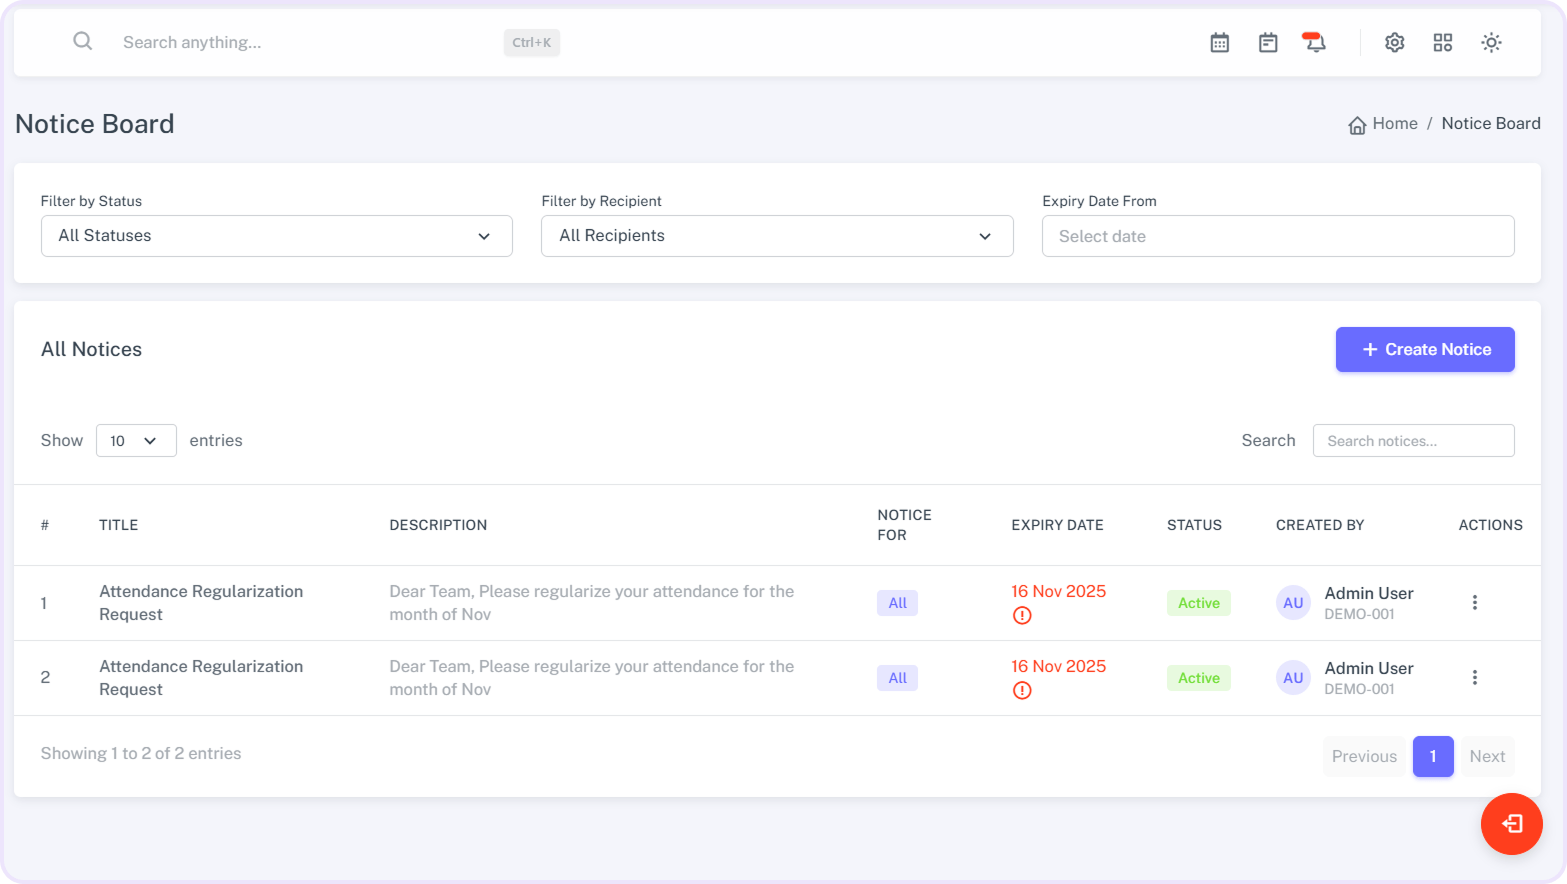This screenshot has height=884, width=1567.
Task: Open the first calendar icon in header
Action: point(1219,42)
